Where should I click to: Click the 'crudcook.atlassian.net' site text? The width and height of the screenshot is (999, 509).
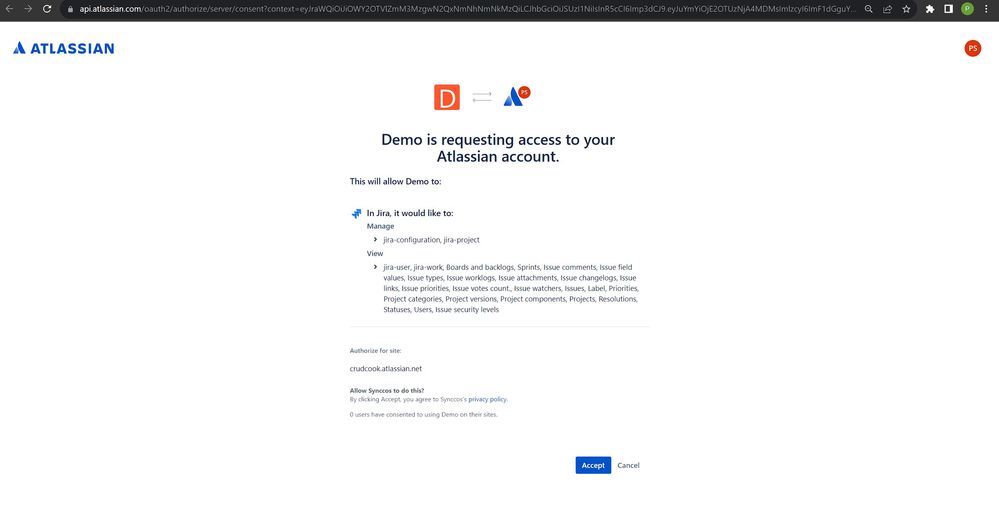(x=385, y=368)
